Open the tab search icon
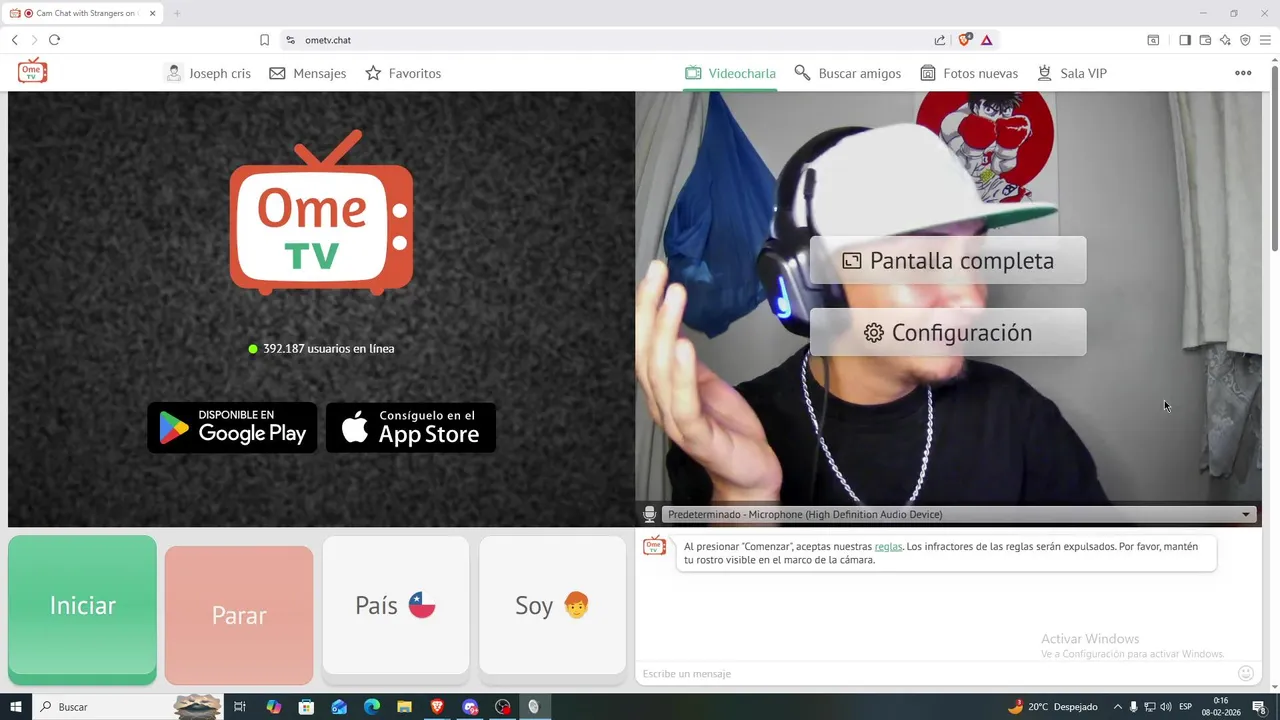Screen dimensions: 1280x720 tap(1153, 40)
